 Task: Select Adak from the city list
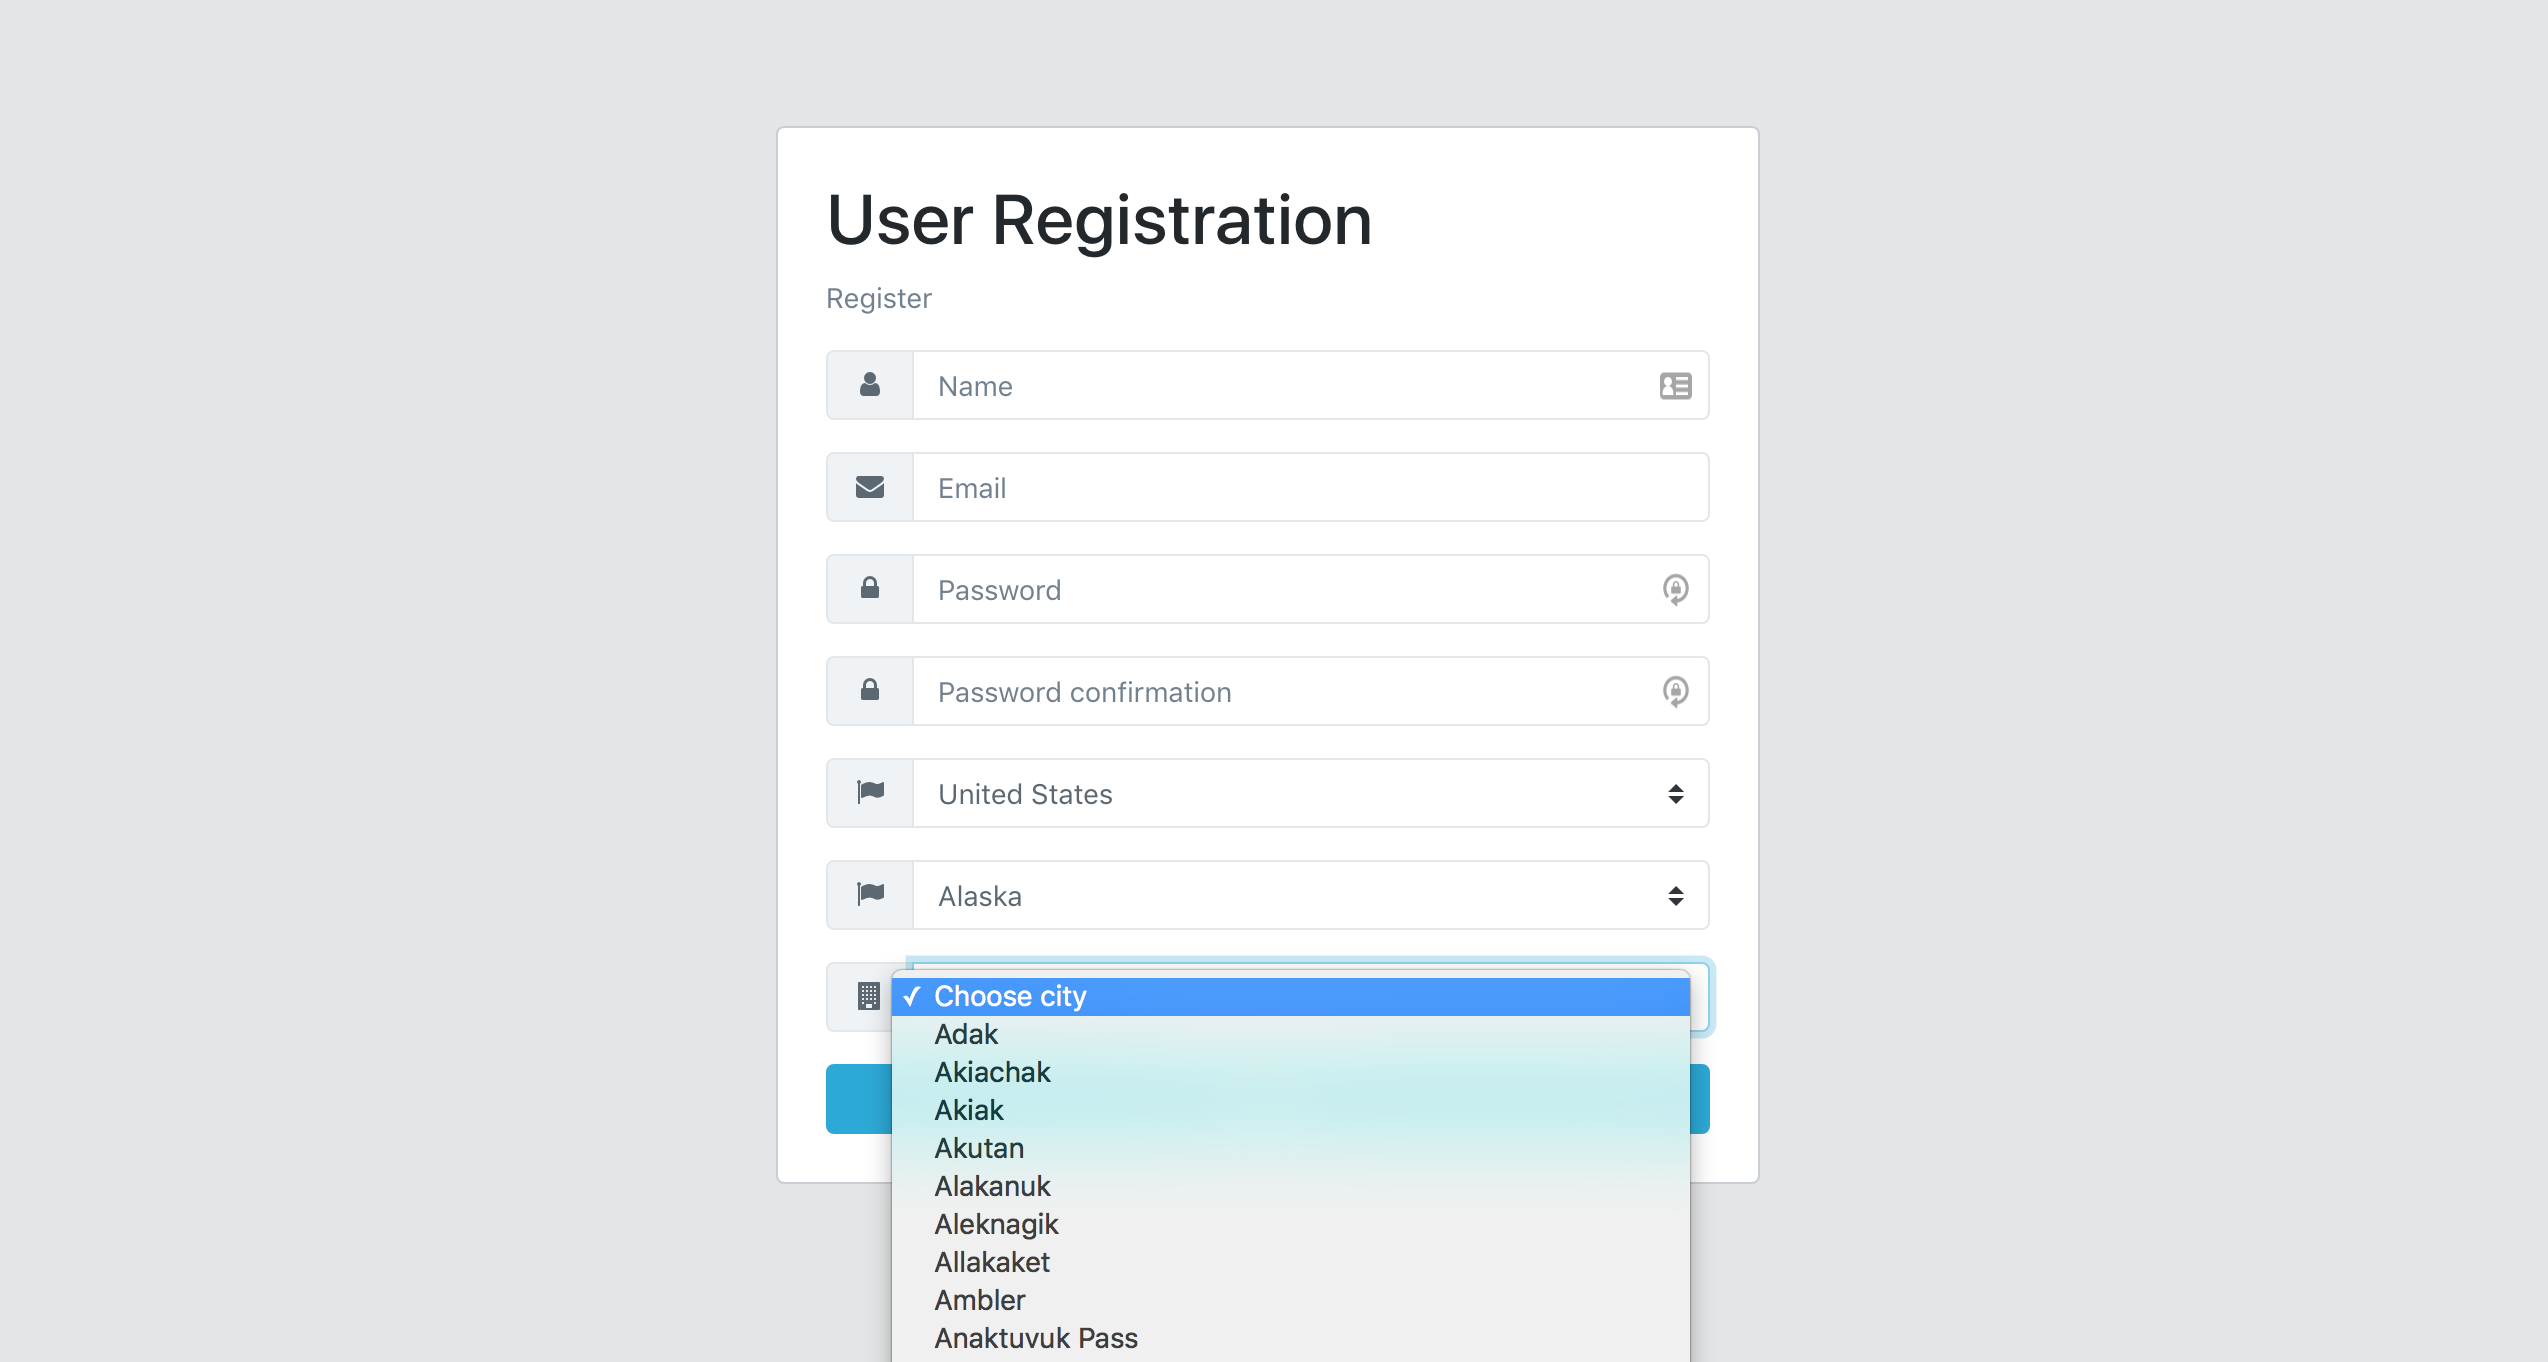point(966,1035)
